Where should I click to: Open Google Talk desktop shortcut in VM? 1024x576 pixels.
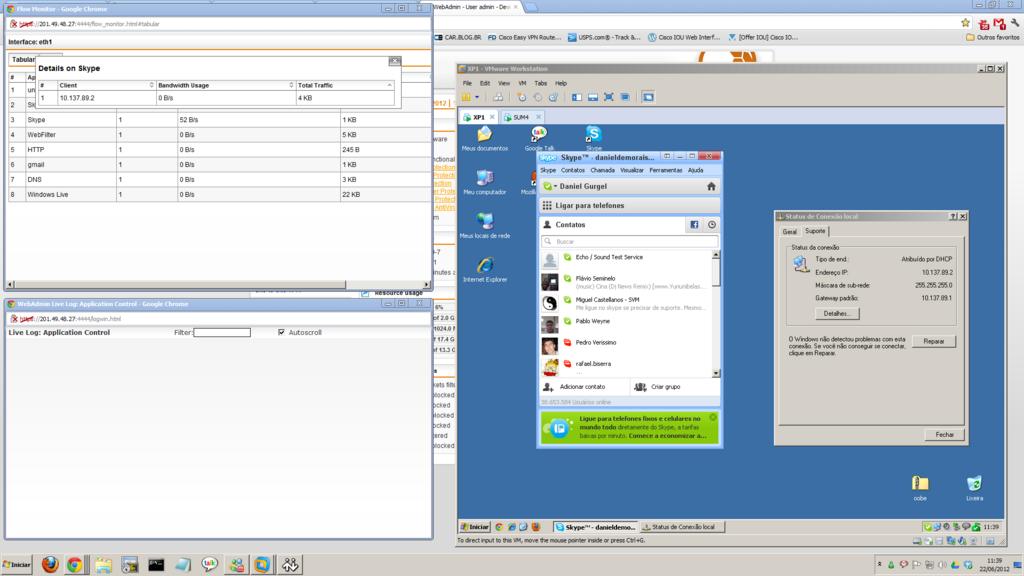click(539, 138)
